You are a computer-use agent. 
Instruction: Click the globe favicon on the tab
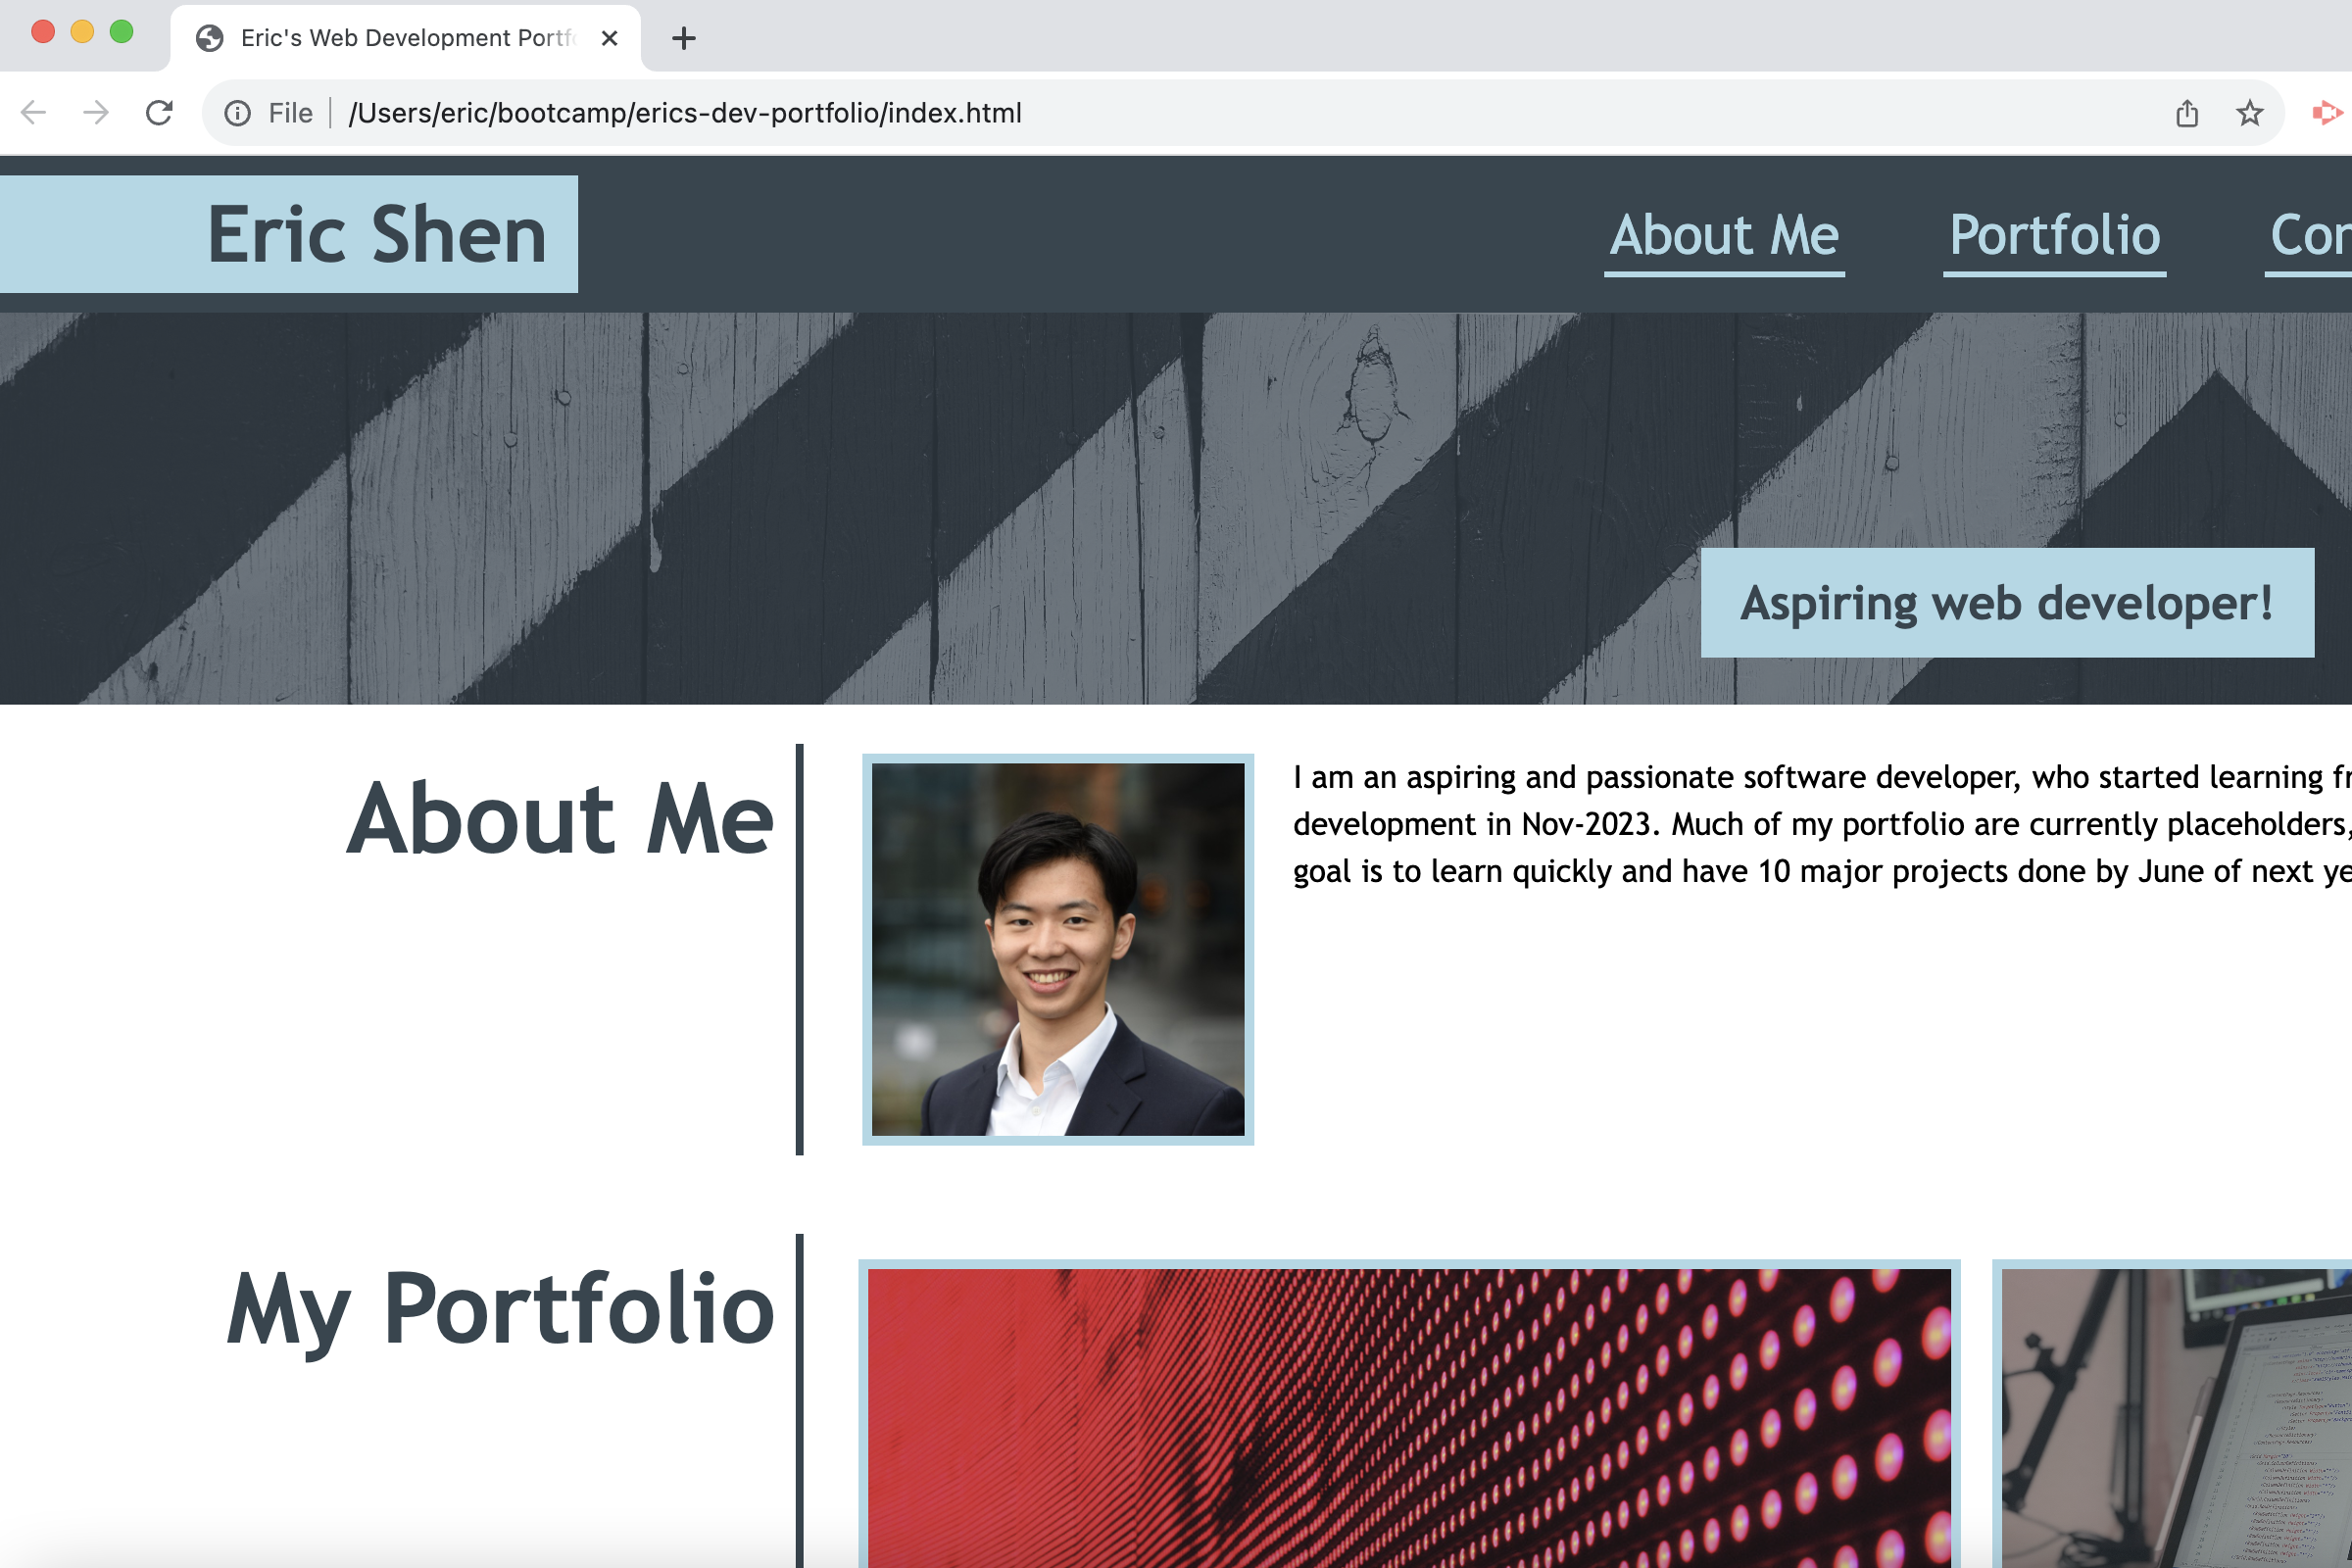(x=208, y=38)
